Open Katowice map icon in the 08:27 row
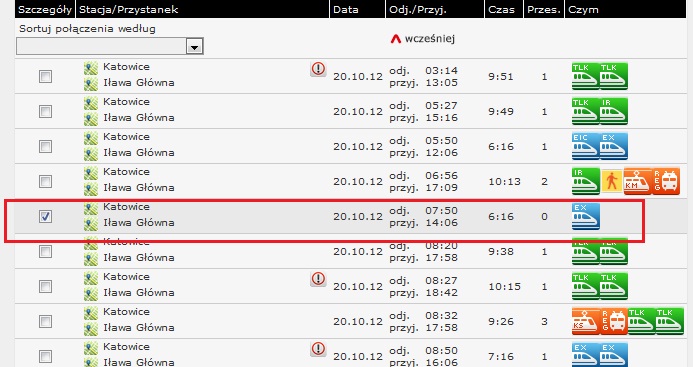 point(91,278)
